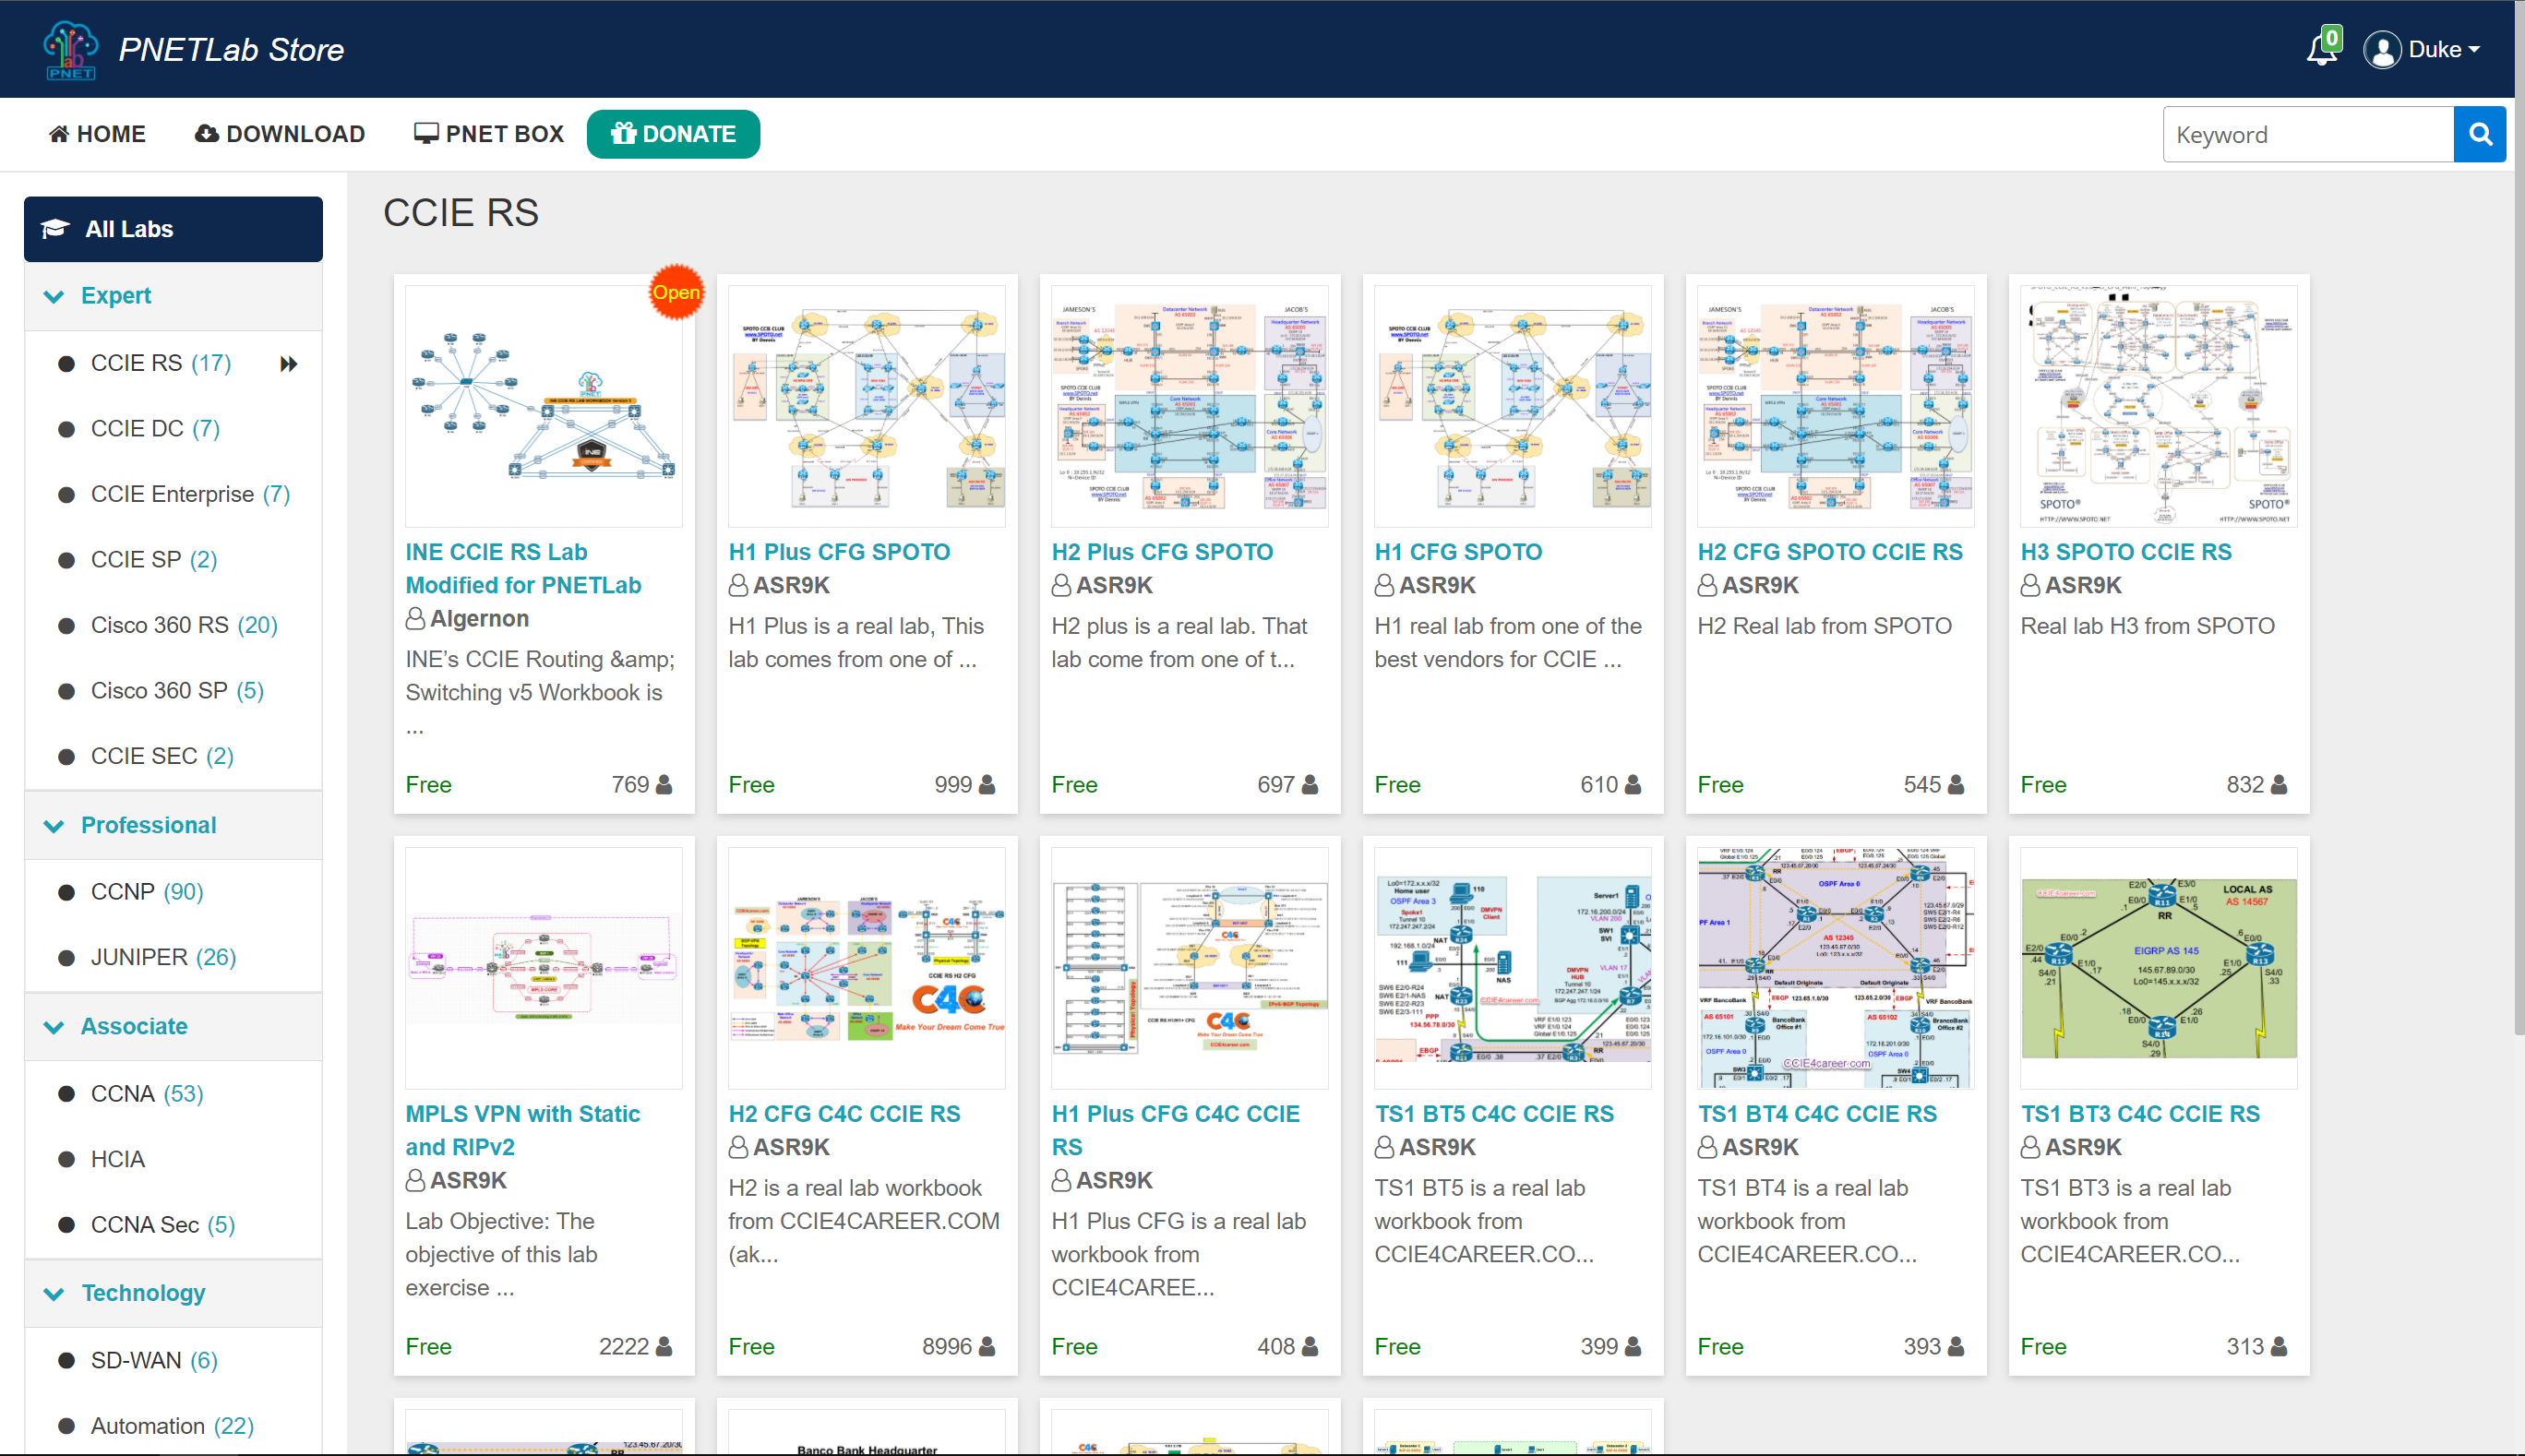Click the PNETLab logo icon

(x=71, y=49)
